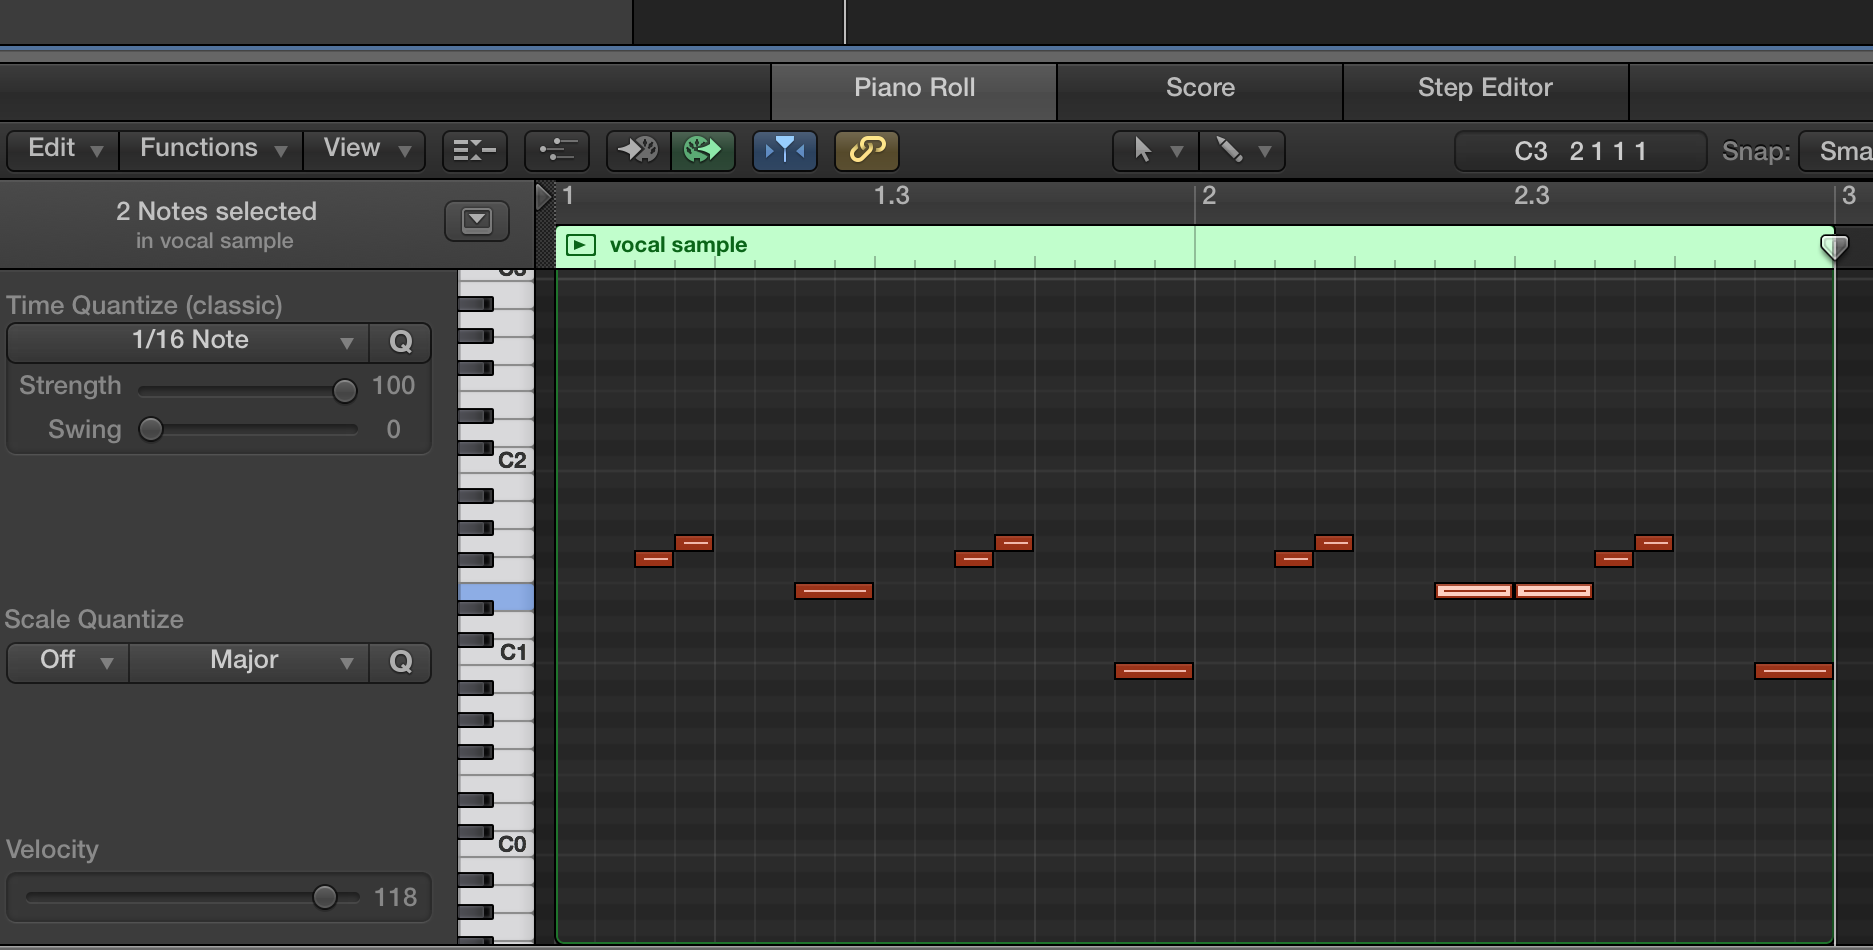This screenshot has width=1873, height=950.
Task: Click the Scale Quantize Q button
Action: pos(400,662)
